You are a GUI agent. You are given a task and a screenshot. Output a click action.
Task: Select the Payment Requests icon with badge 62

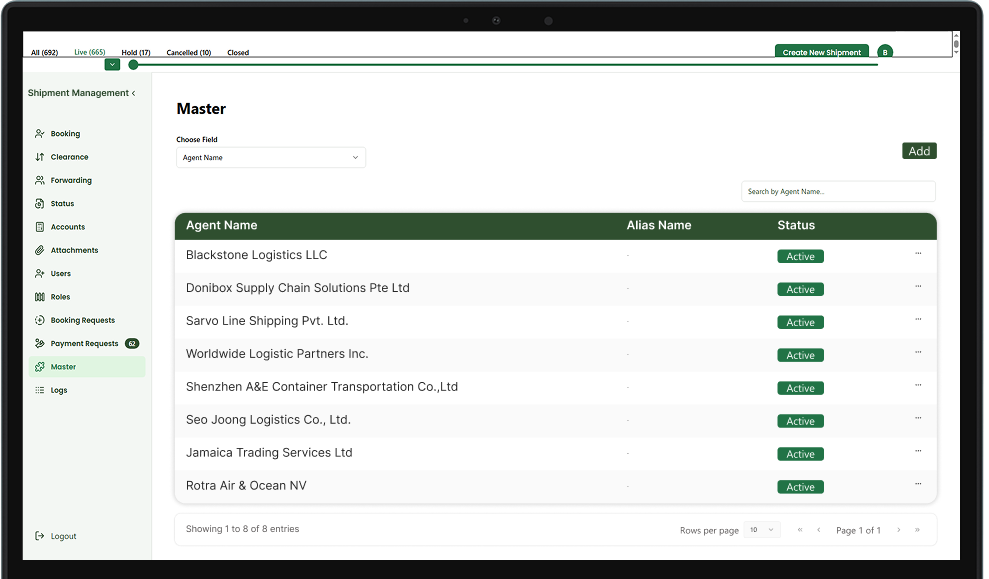point(40,343)
